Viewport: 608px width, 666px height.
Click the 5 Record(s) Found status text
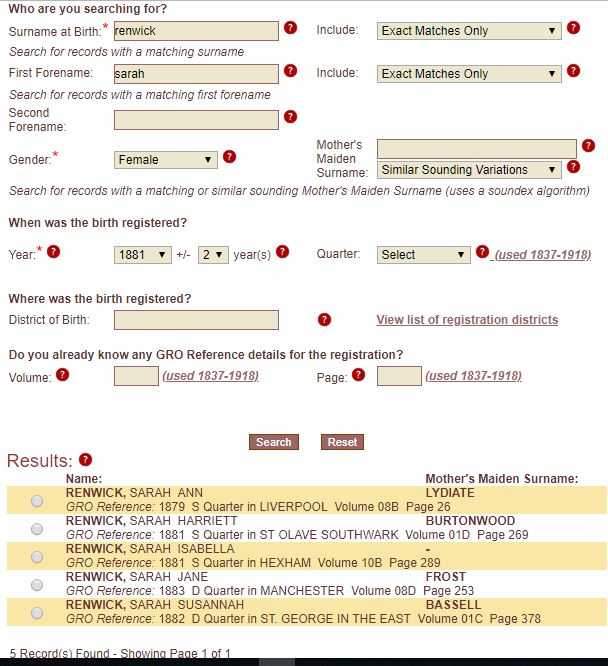(x=120, y=653)
